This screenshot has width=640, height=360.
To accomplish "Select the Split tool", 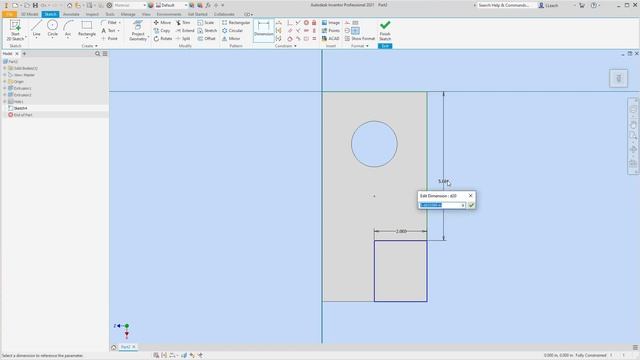I will (x=183, y=38).
